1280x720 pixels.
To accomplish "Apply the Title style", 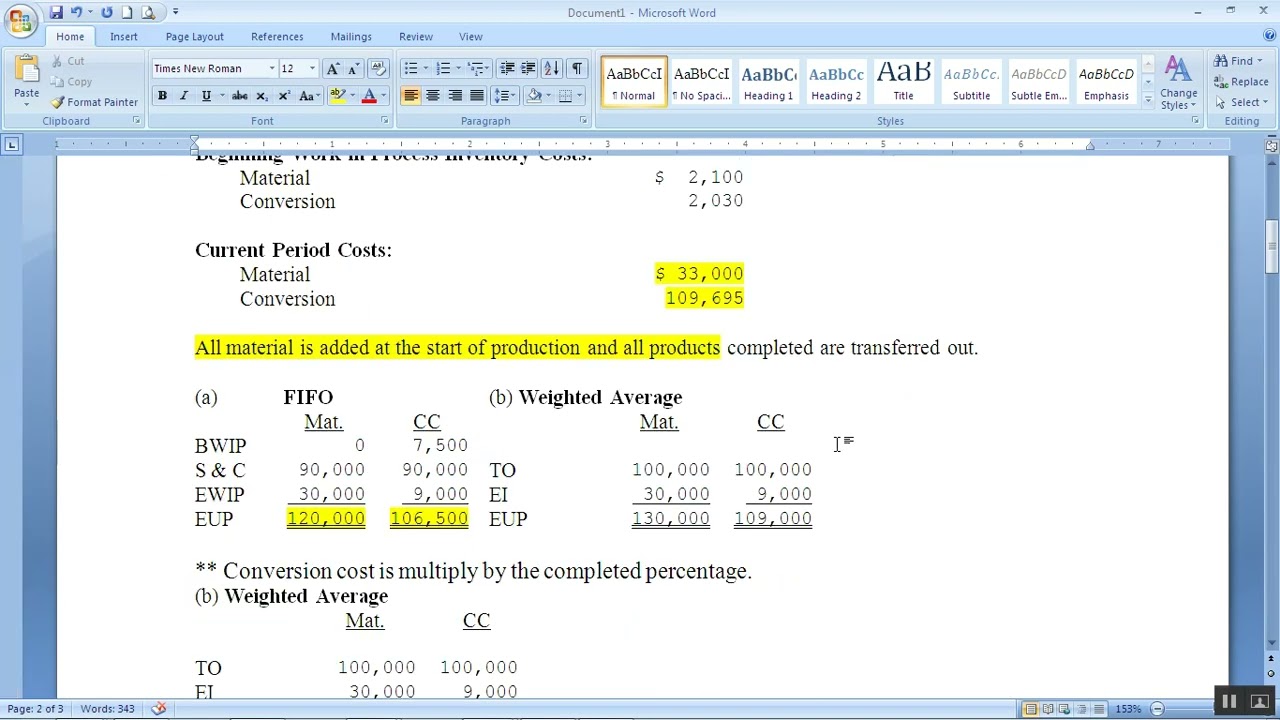I will click(x=903, y=82).
